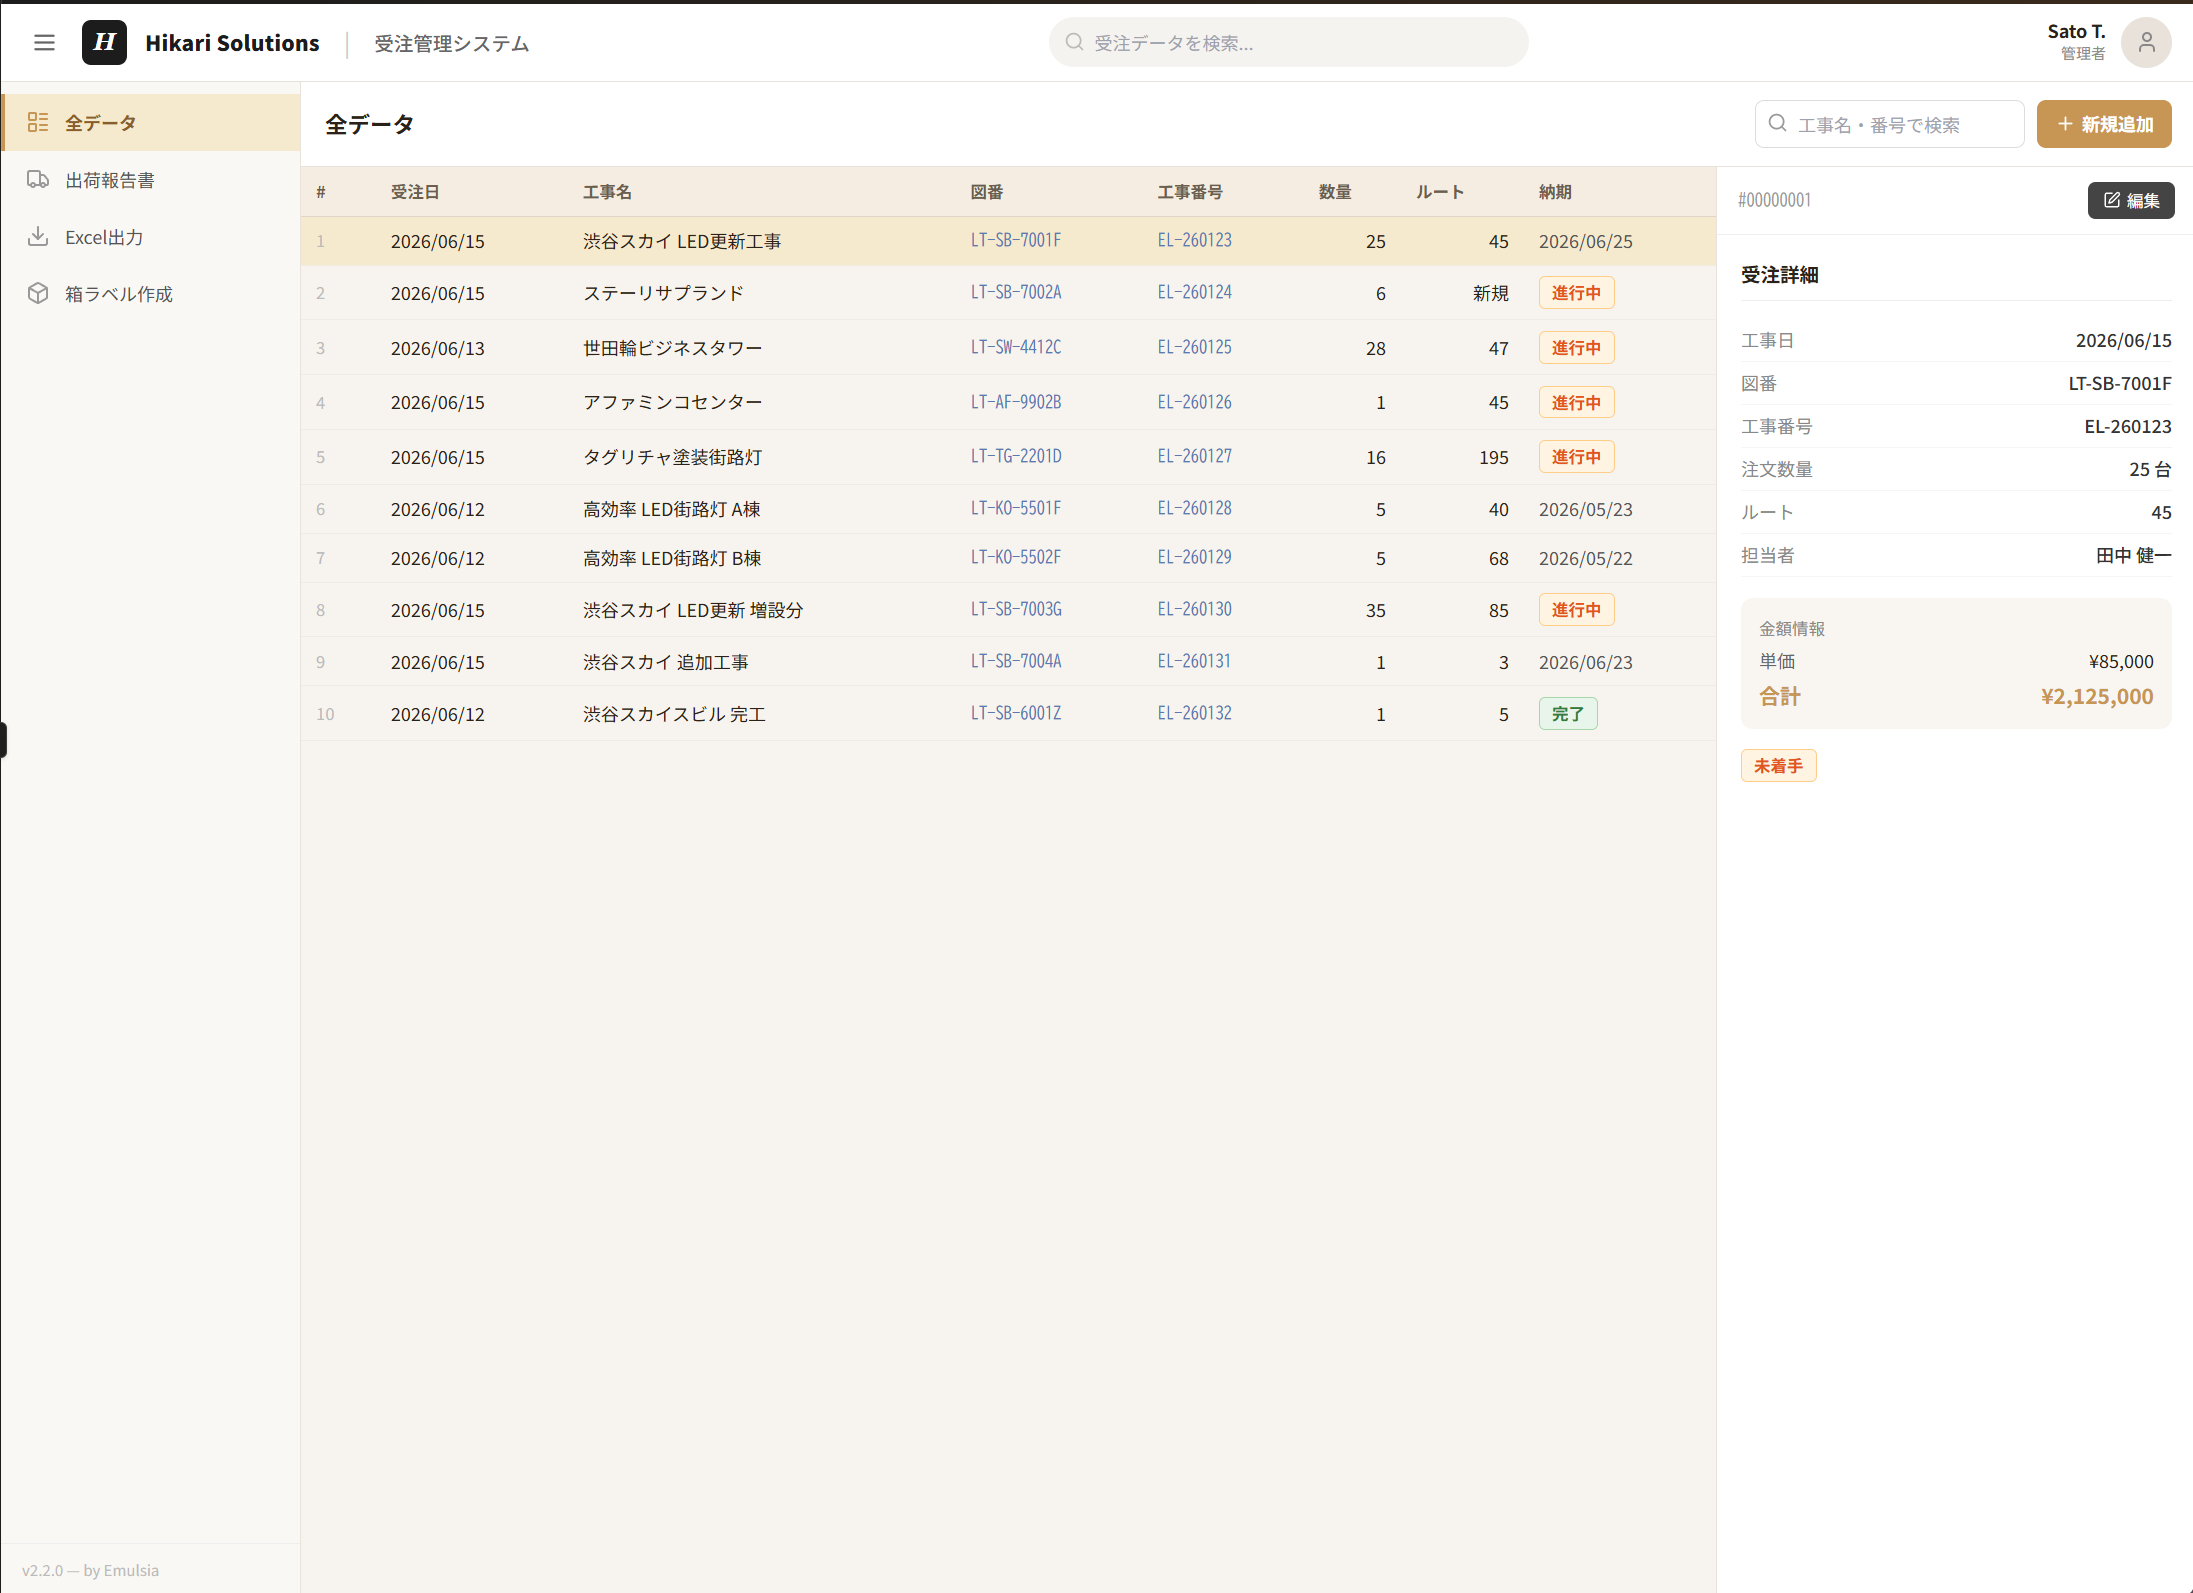Open drawing link LT-KO-5501F
This screenshot has width=2193, height=1593.
pyautogui.click(x=1016, y=509)
